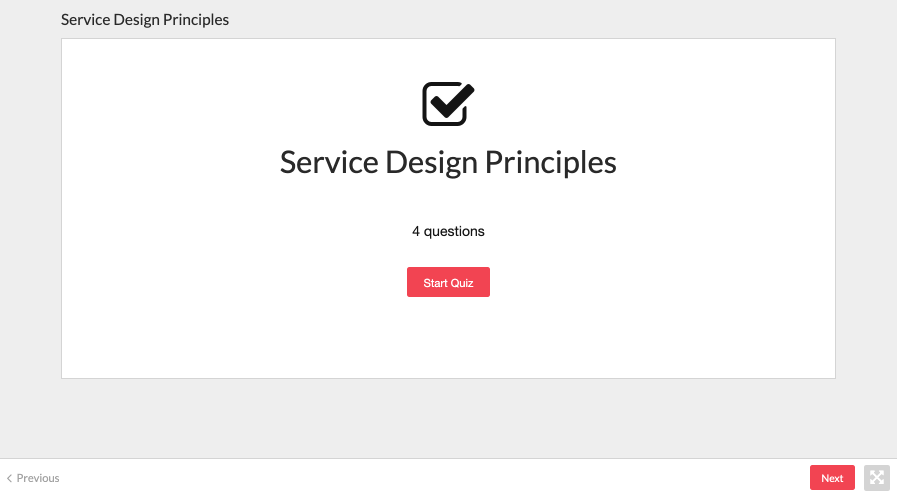Return to the Previous lesson

point(33,478)
